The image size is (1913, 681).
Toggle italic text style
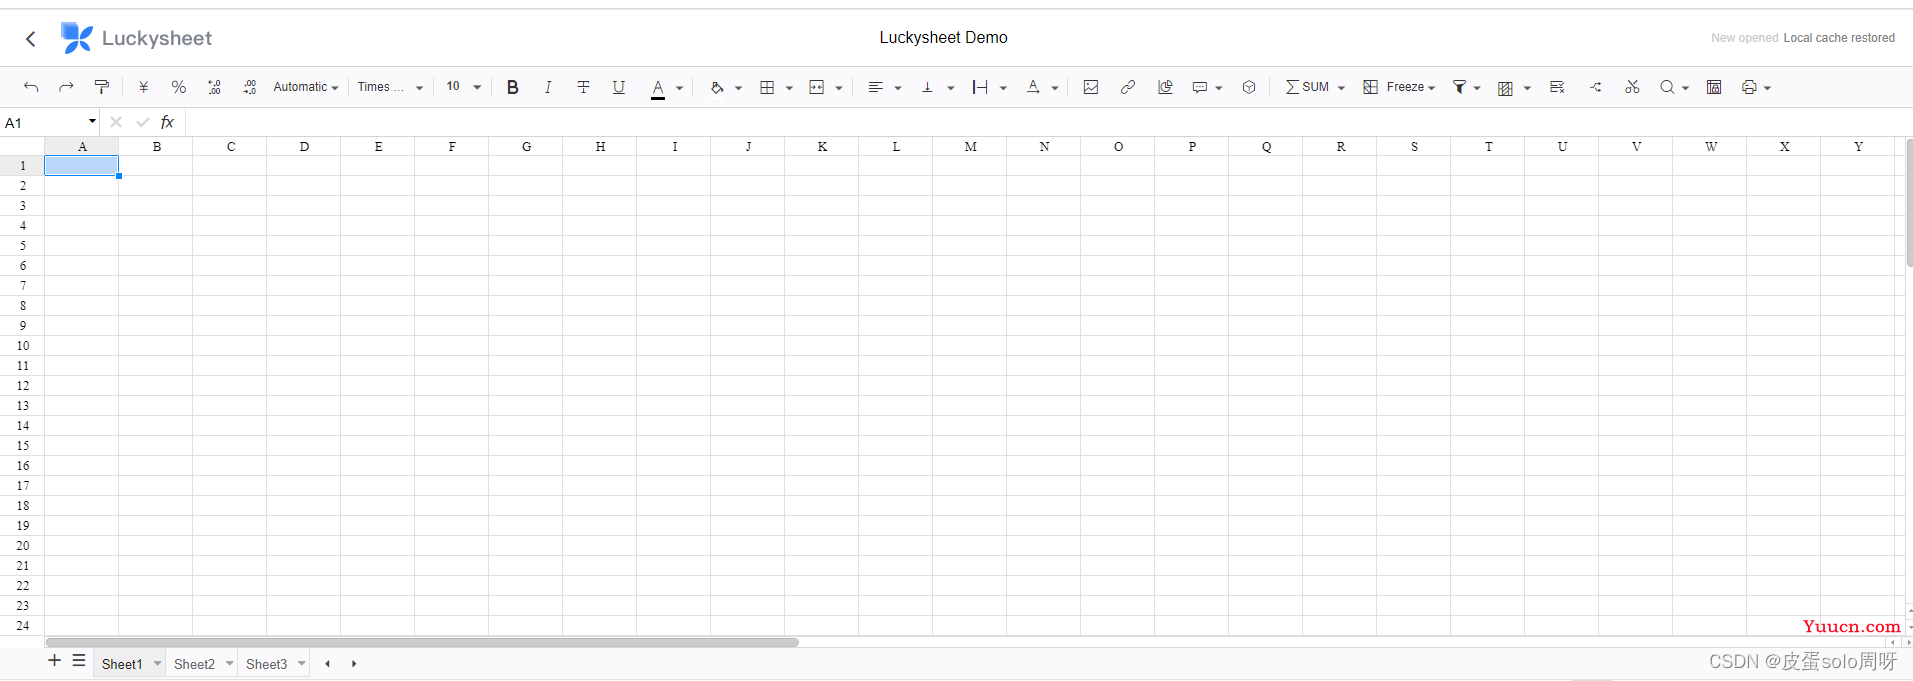click(x=548, y=87)
